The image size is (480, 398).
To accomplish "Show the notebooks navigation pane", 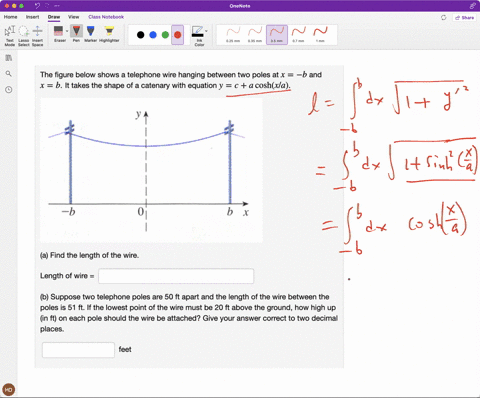I will [x=9, y=58].
